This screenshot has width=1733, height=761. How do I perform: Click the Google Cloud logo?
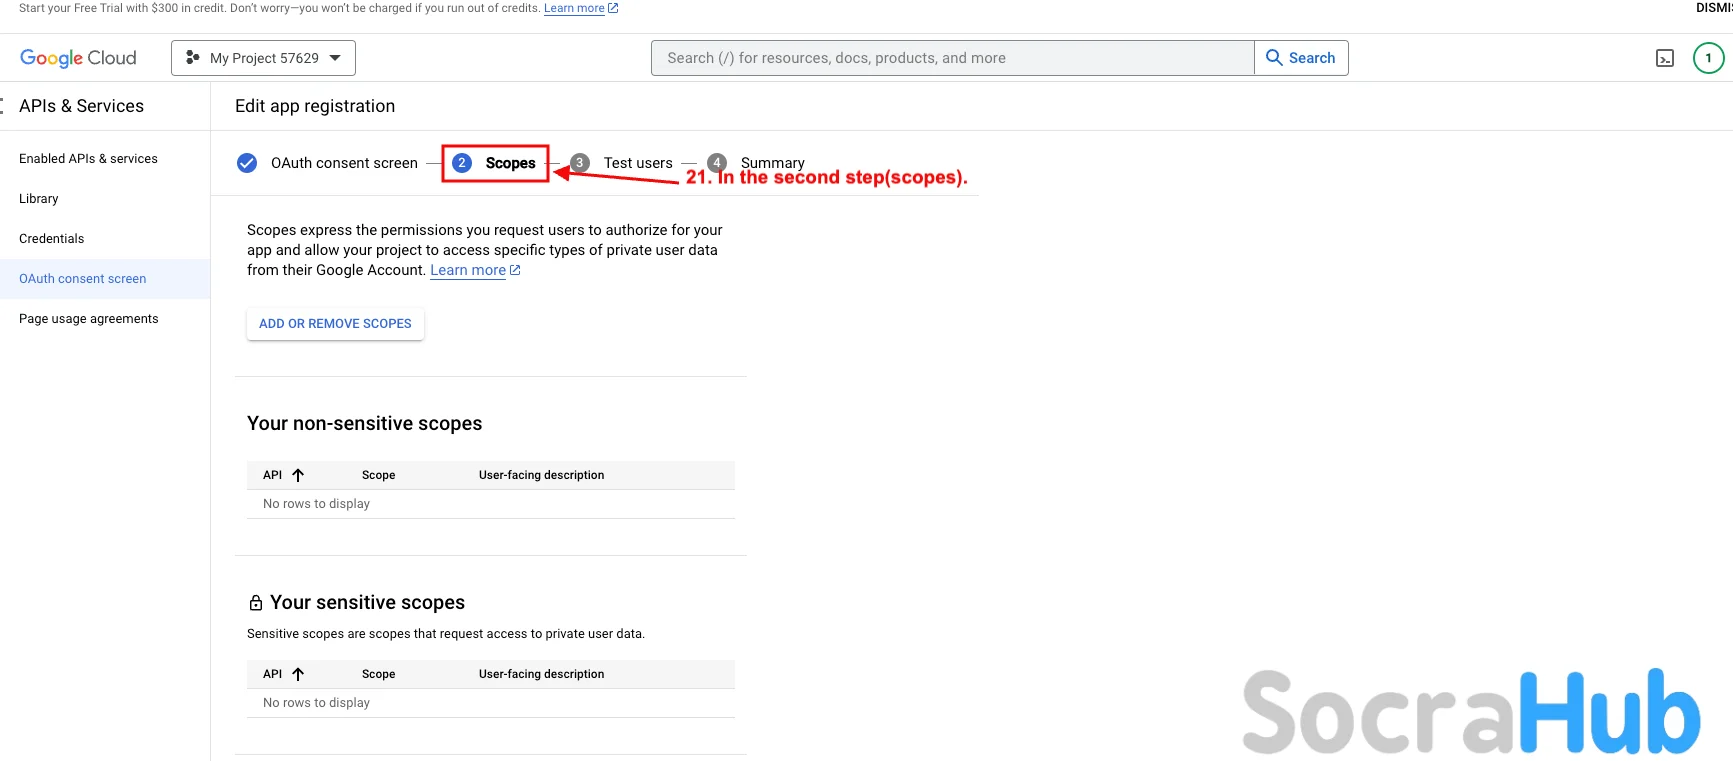[78, 58]
